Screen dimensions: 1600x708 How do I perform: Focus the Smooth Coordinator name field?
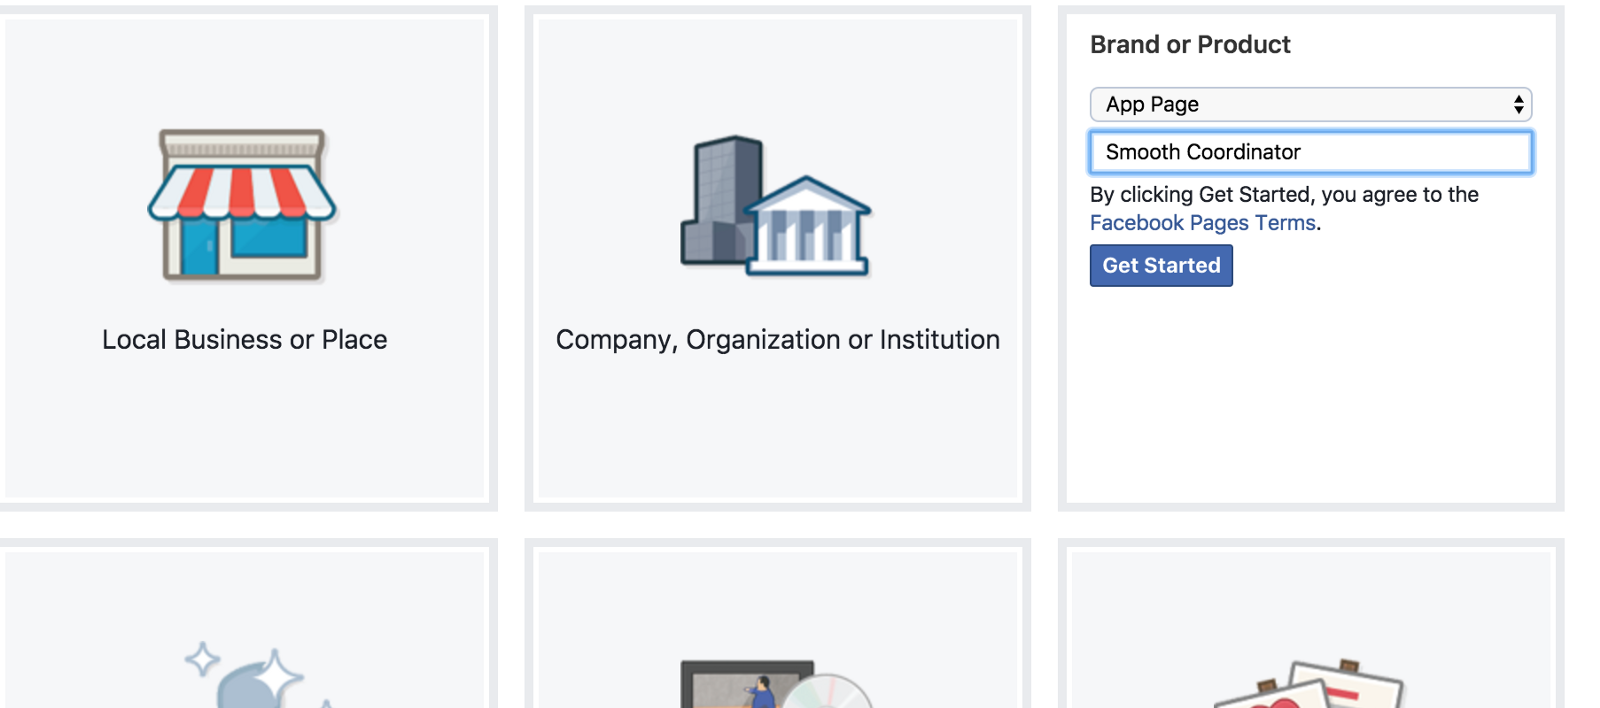[x=1310, y=153]
